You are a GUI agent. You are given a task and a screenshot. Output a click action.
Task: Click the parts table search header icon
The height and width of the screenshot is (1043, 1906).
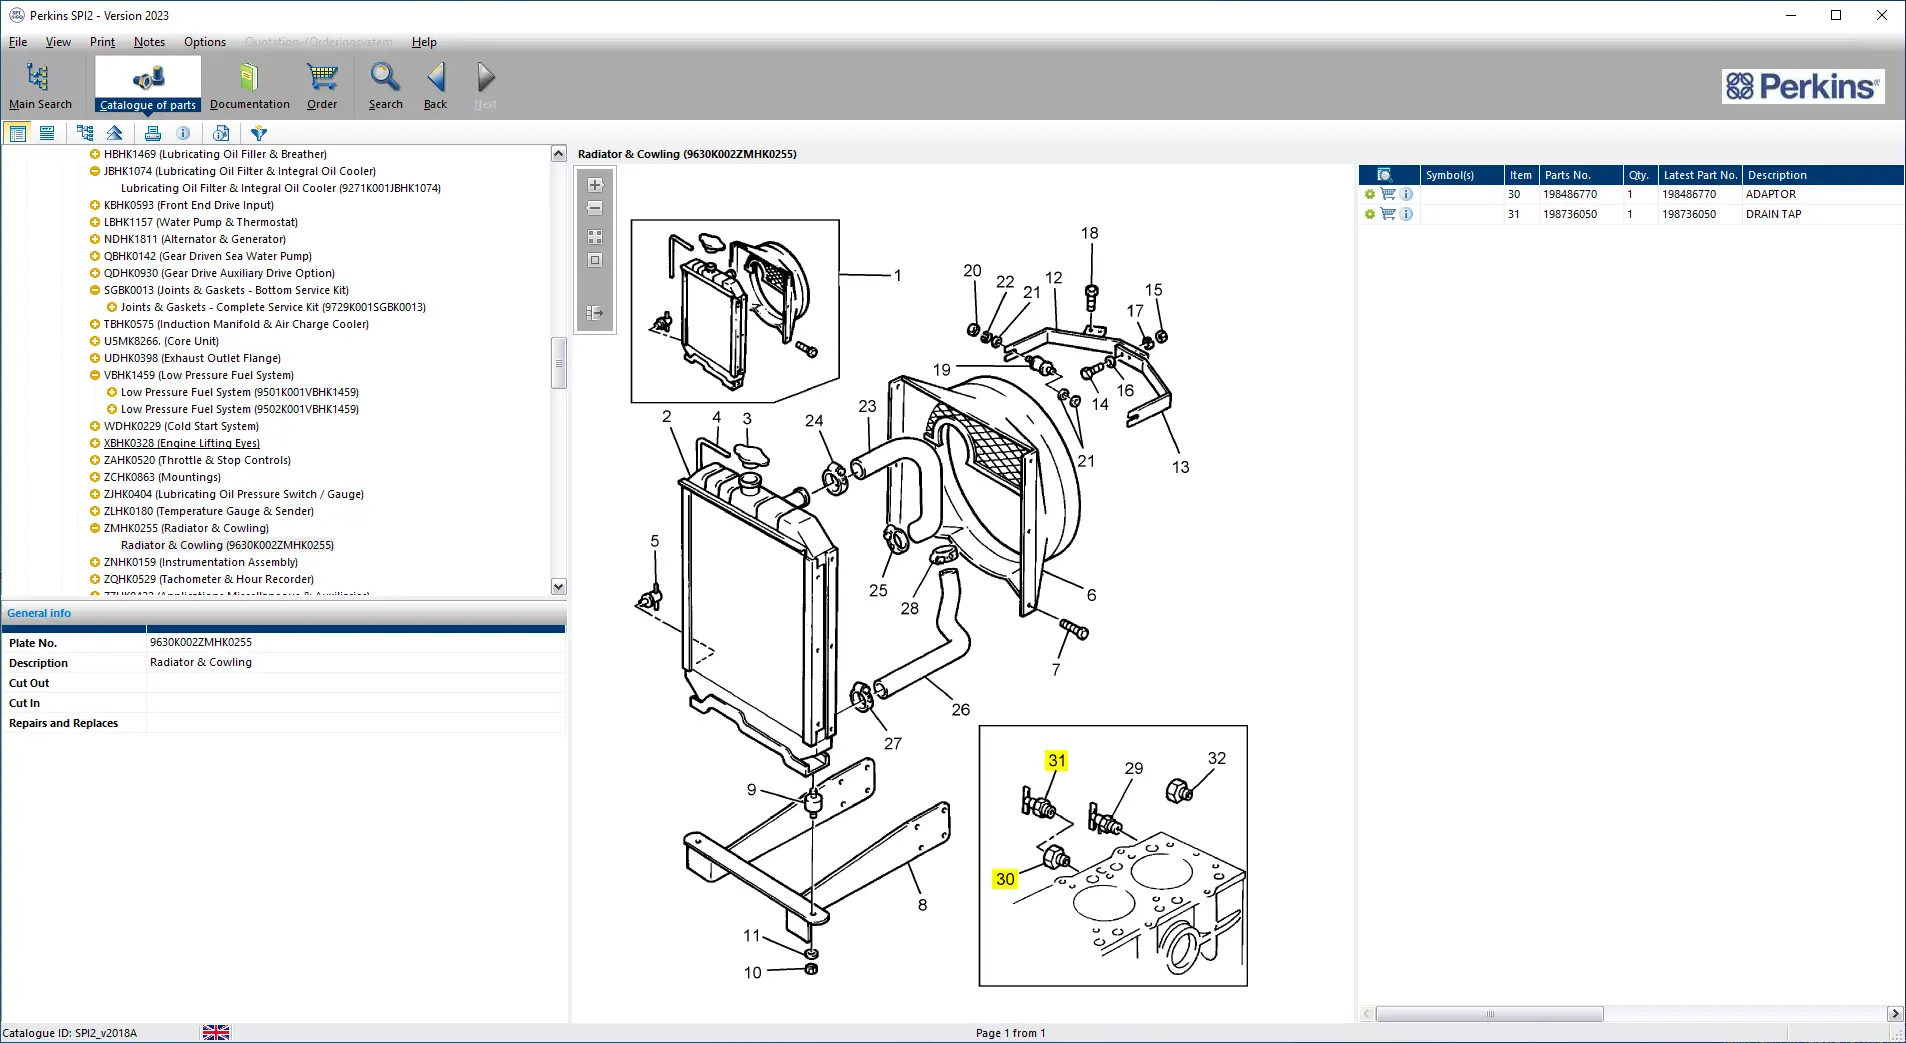coord(1385,175)
